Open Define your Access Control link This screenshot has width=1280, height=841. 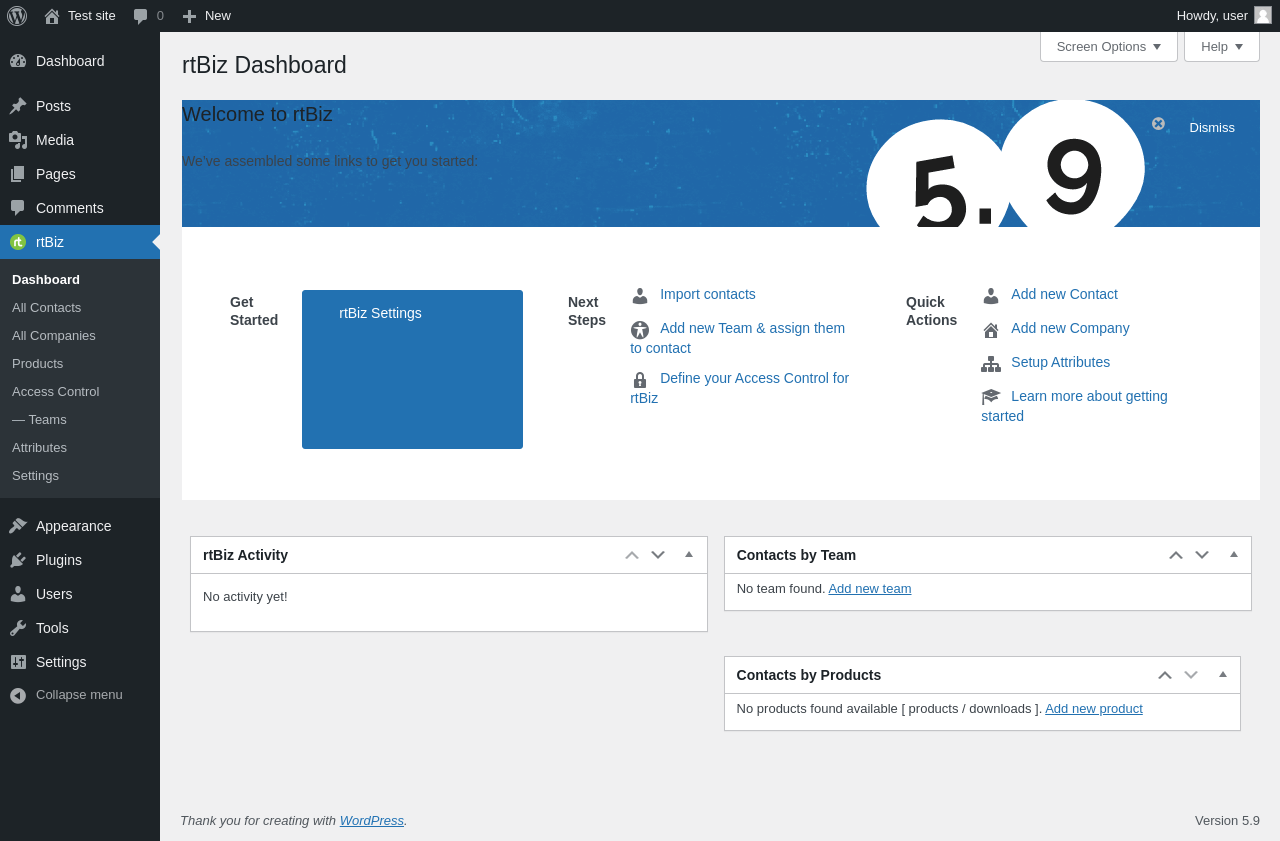(740, 388)
